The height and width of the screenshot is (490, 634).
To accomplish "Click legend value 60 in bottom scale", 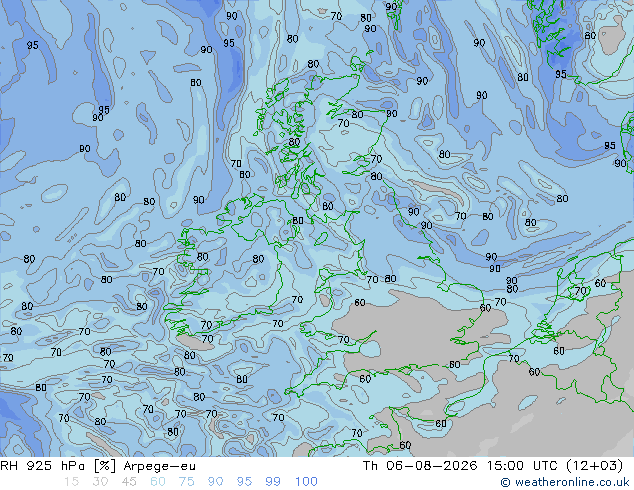I will 158,482.
